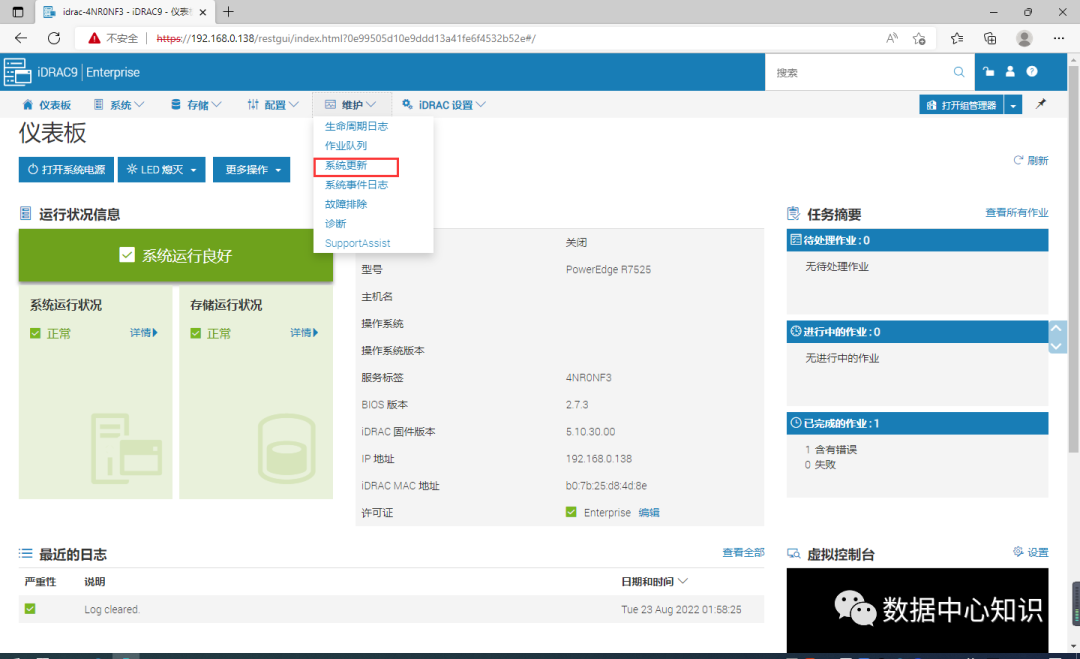Open the browser favorites list icon
Screen dimensions: 1080x659
click(957, 38)
